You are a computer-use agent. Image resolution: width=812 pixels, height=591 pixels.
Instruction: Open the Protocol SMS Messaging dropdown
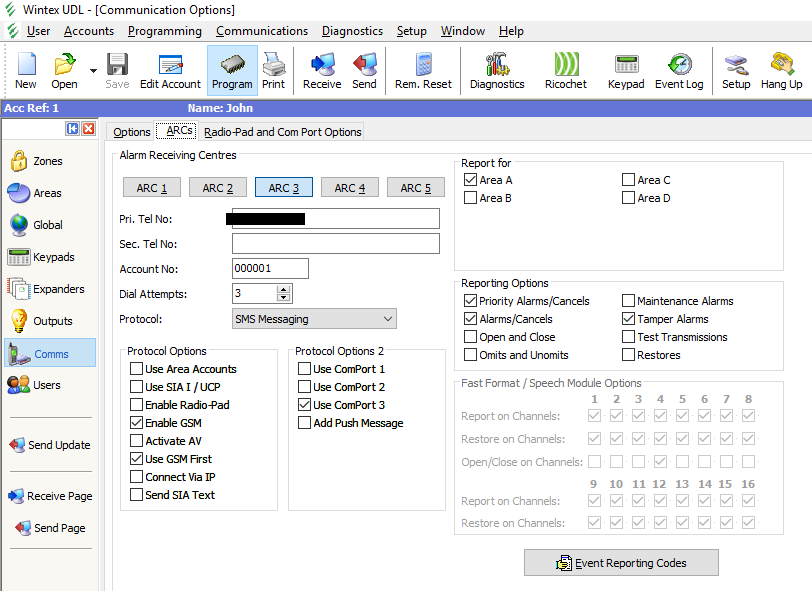click(314, 319)
